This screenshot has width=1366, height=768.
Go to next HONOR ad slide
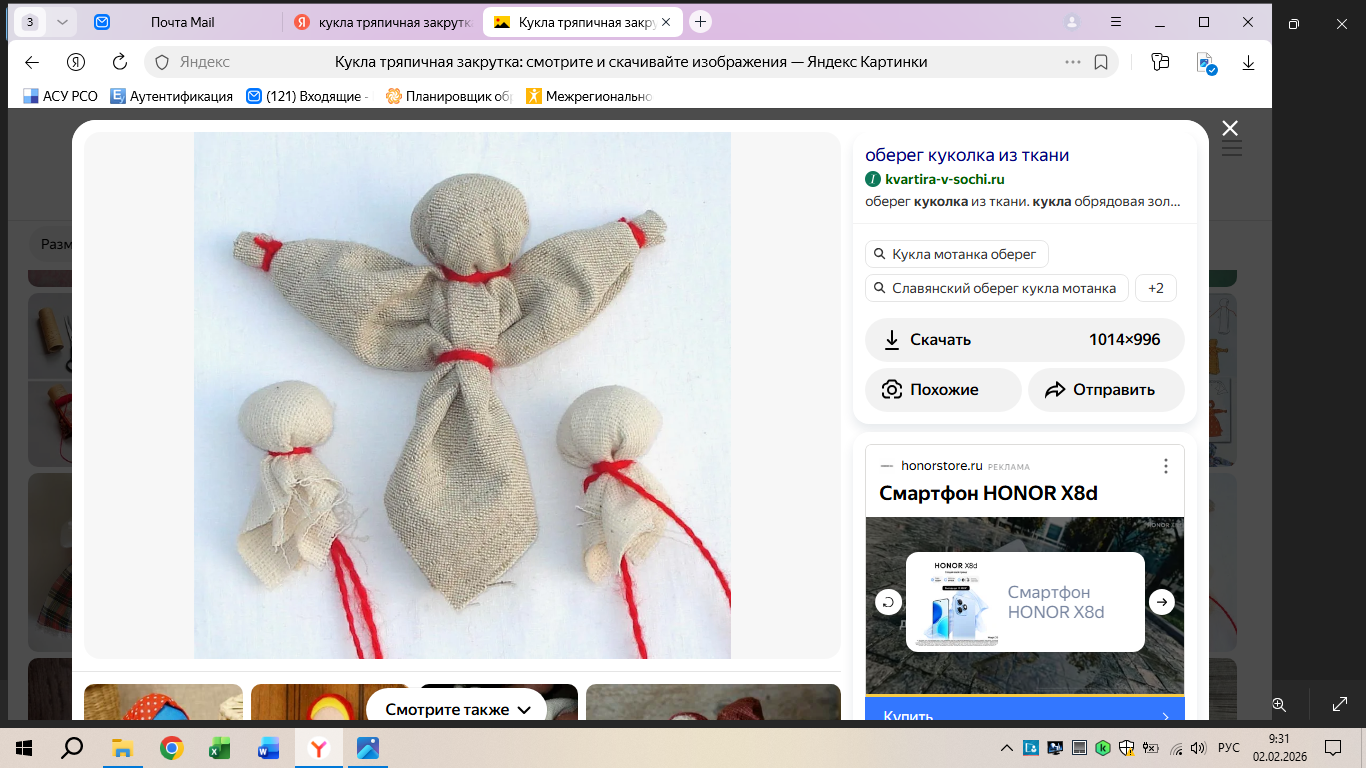tap(1161, 602)
